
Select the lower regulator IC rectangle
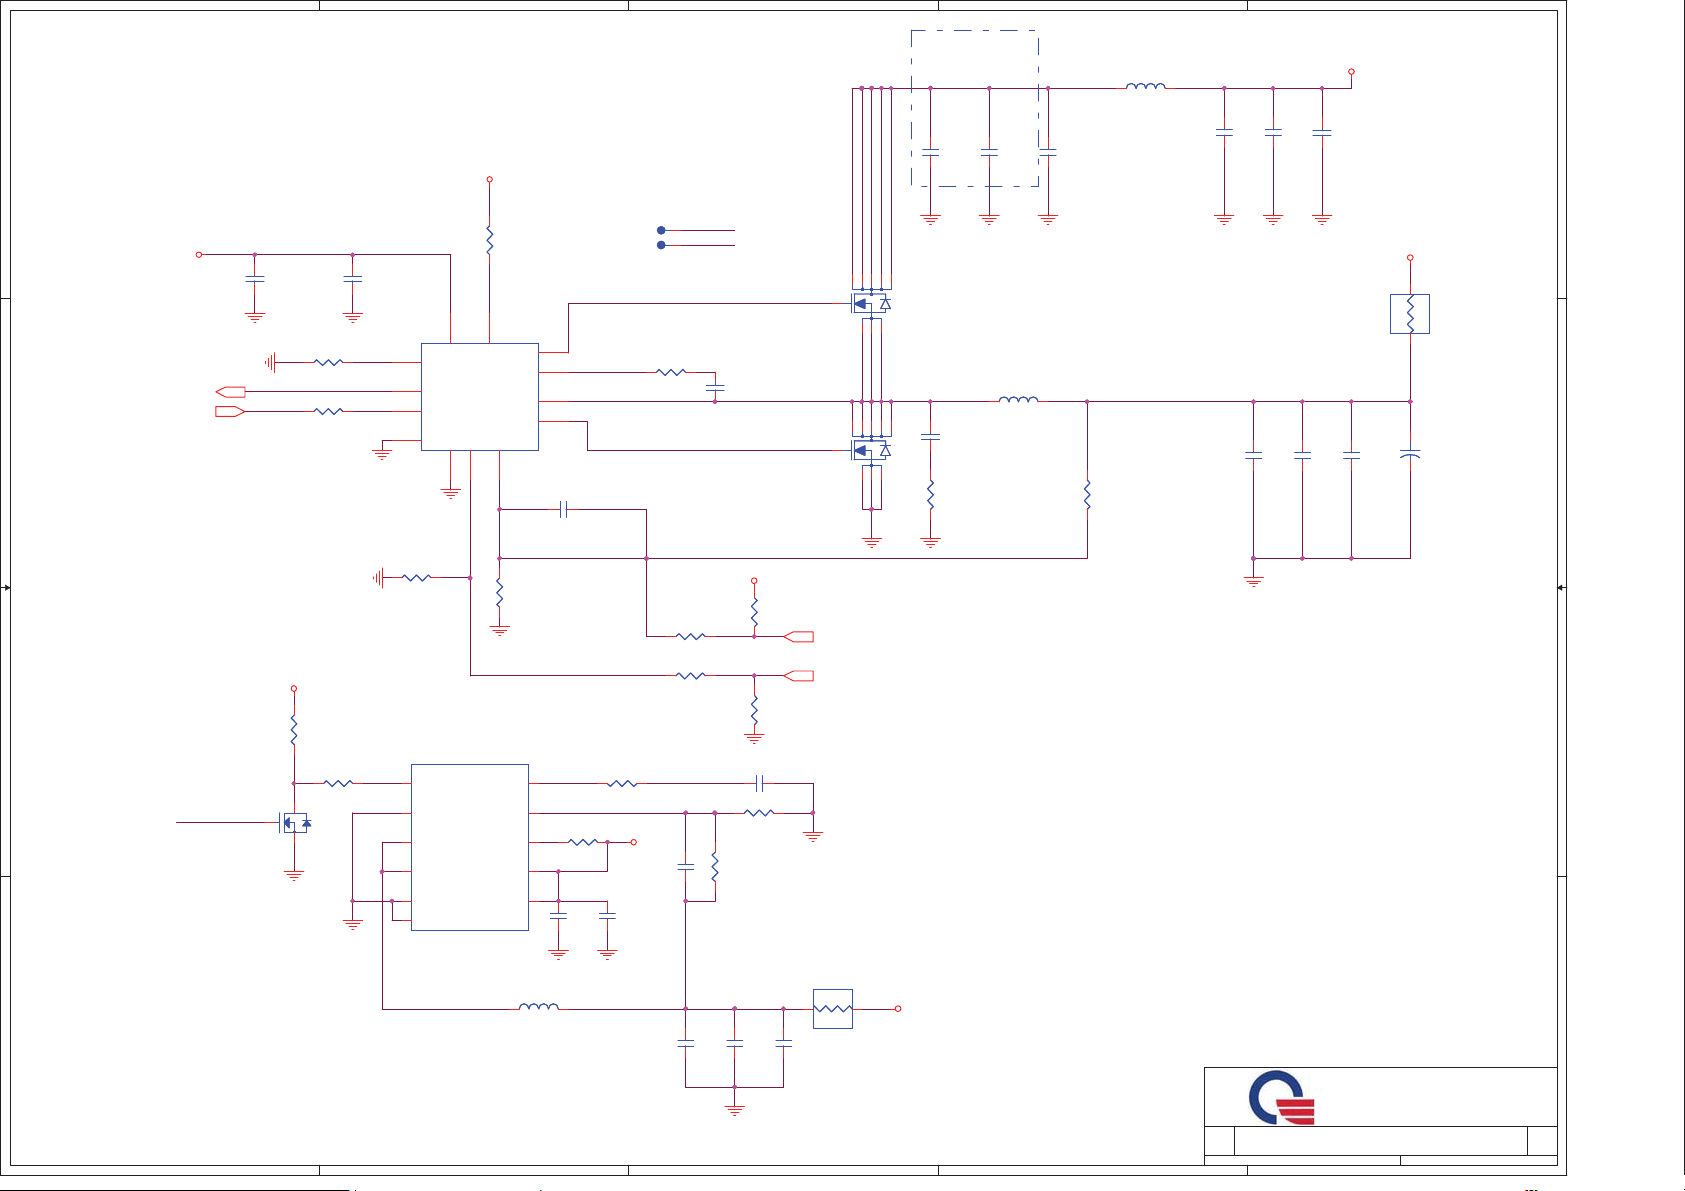[470, 847]
